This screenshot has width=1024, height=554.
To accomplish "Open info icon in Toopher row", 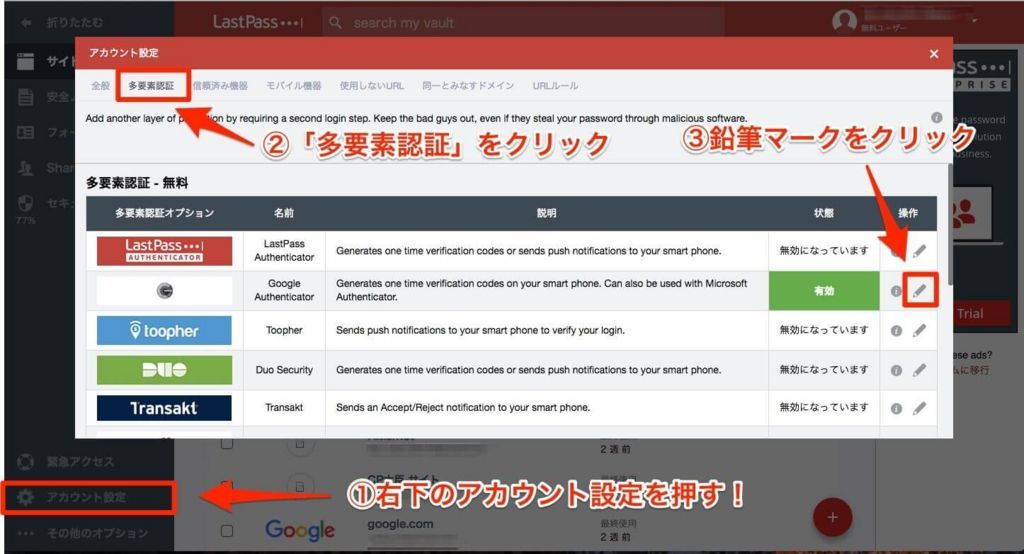I will tap(896, 331).
